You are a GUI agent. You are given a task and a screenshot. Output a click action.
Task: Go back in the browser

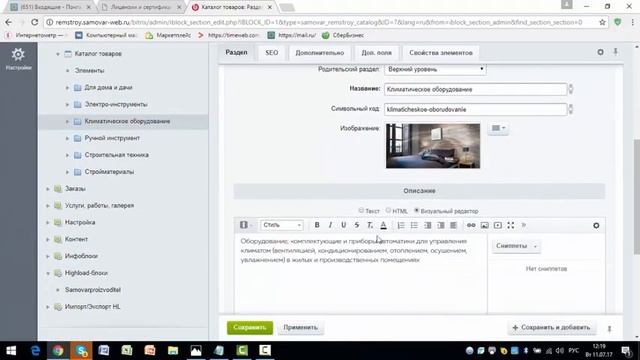pyautogui.click(x=9, y=22)
